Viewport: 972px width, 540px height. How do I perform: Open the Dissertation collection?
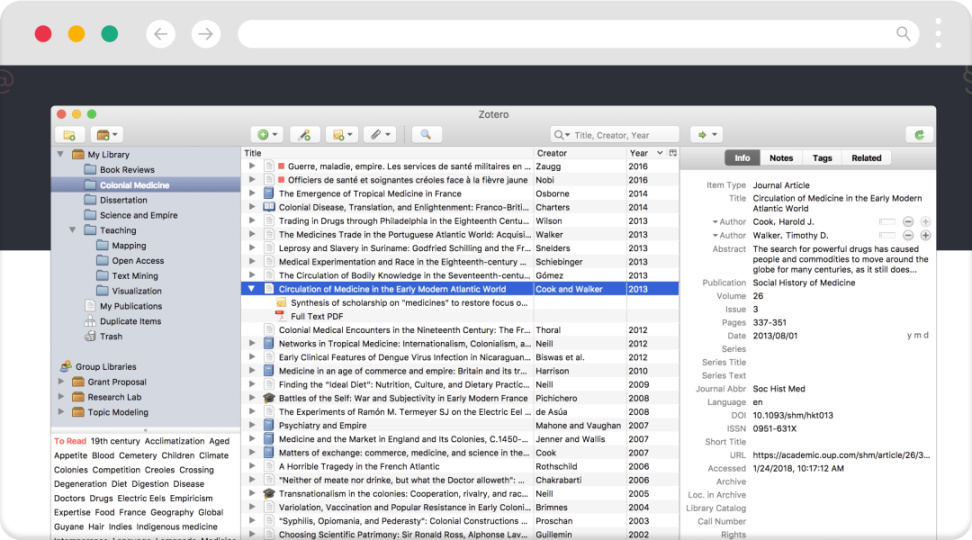tap(123, 200)
